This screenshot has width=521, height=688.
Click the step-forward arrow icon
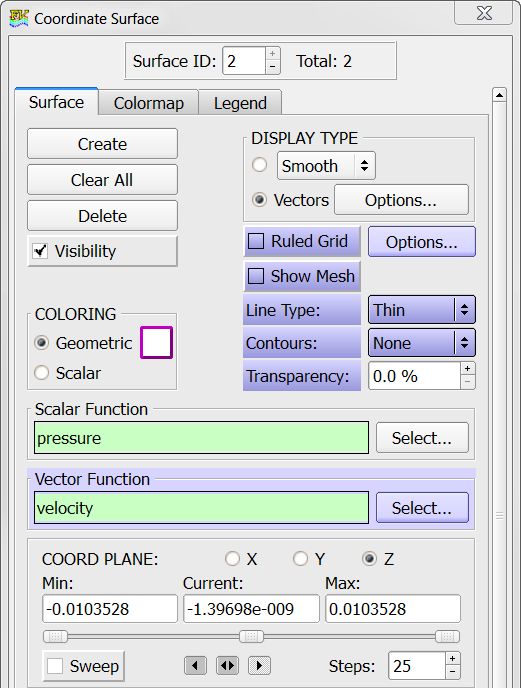point(259,666)
